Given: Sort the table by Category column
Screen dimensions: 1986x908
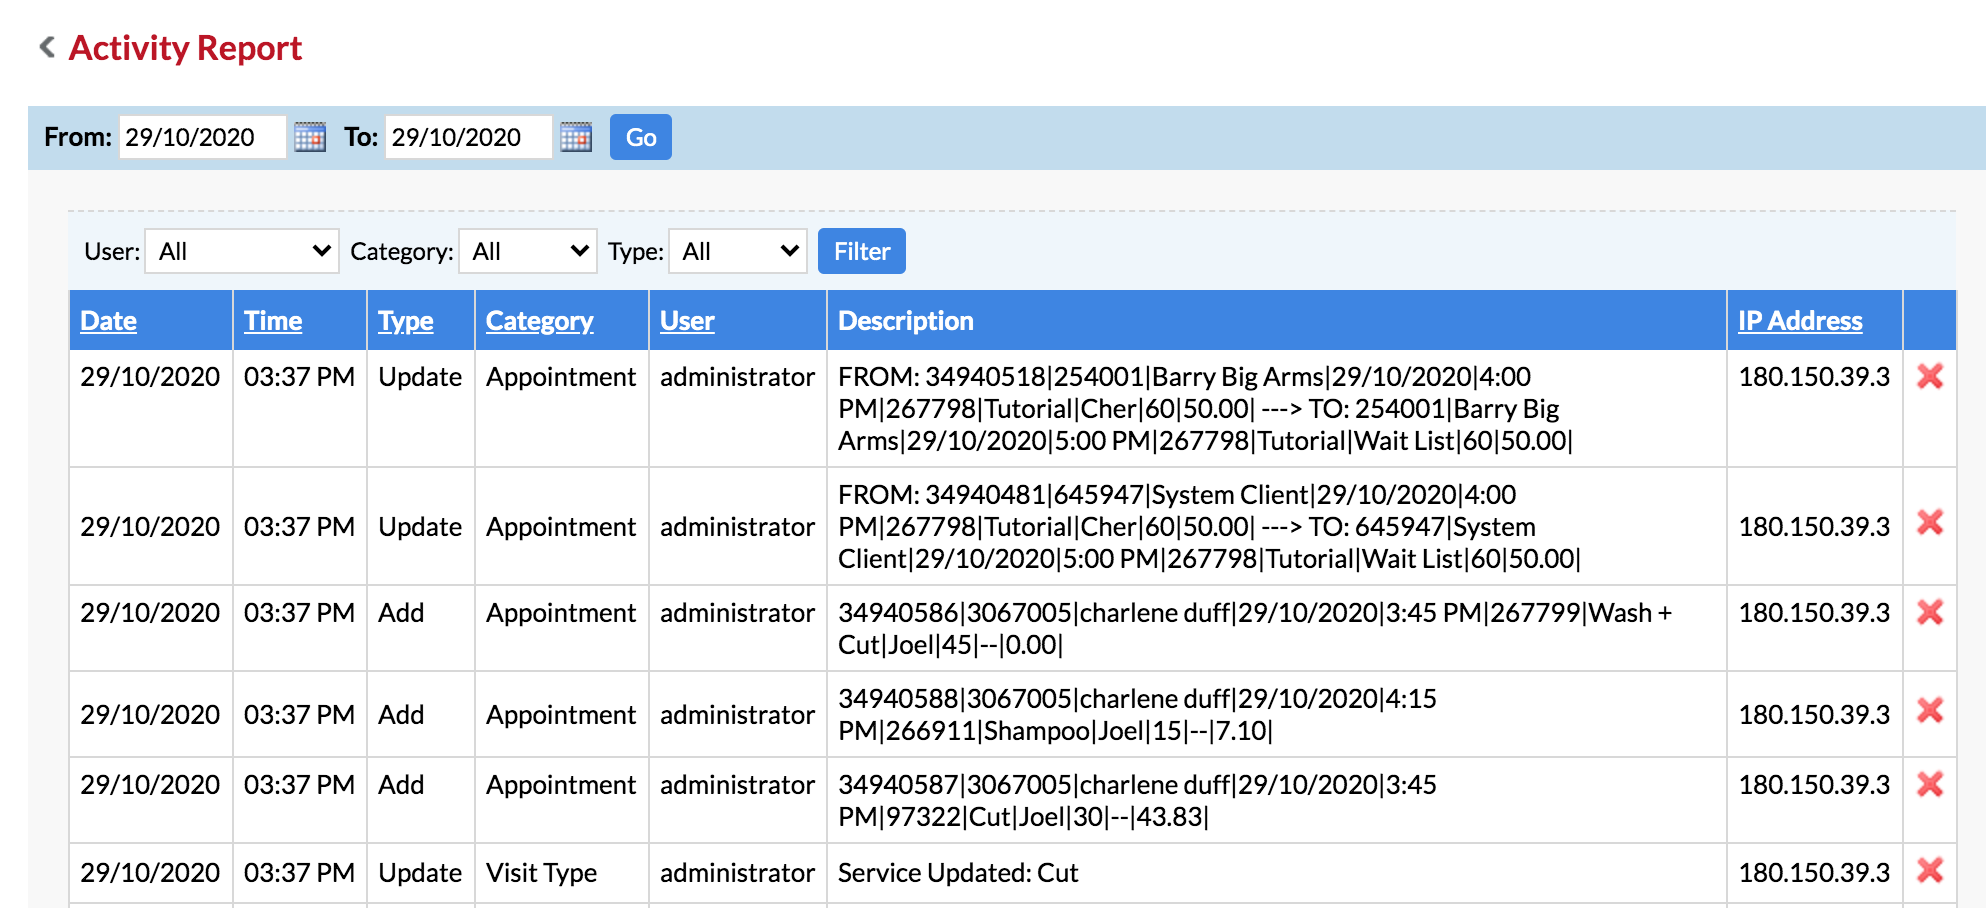Looking at the screenshot, I should [x=540, y=321].
